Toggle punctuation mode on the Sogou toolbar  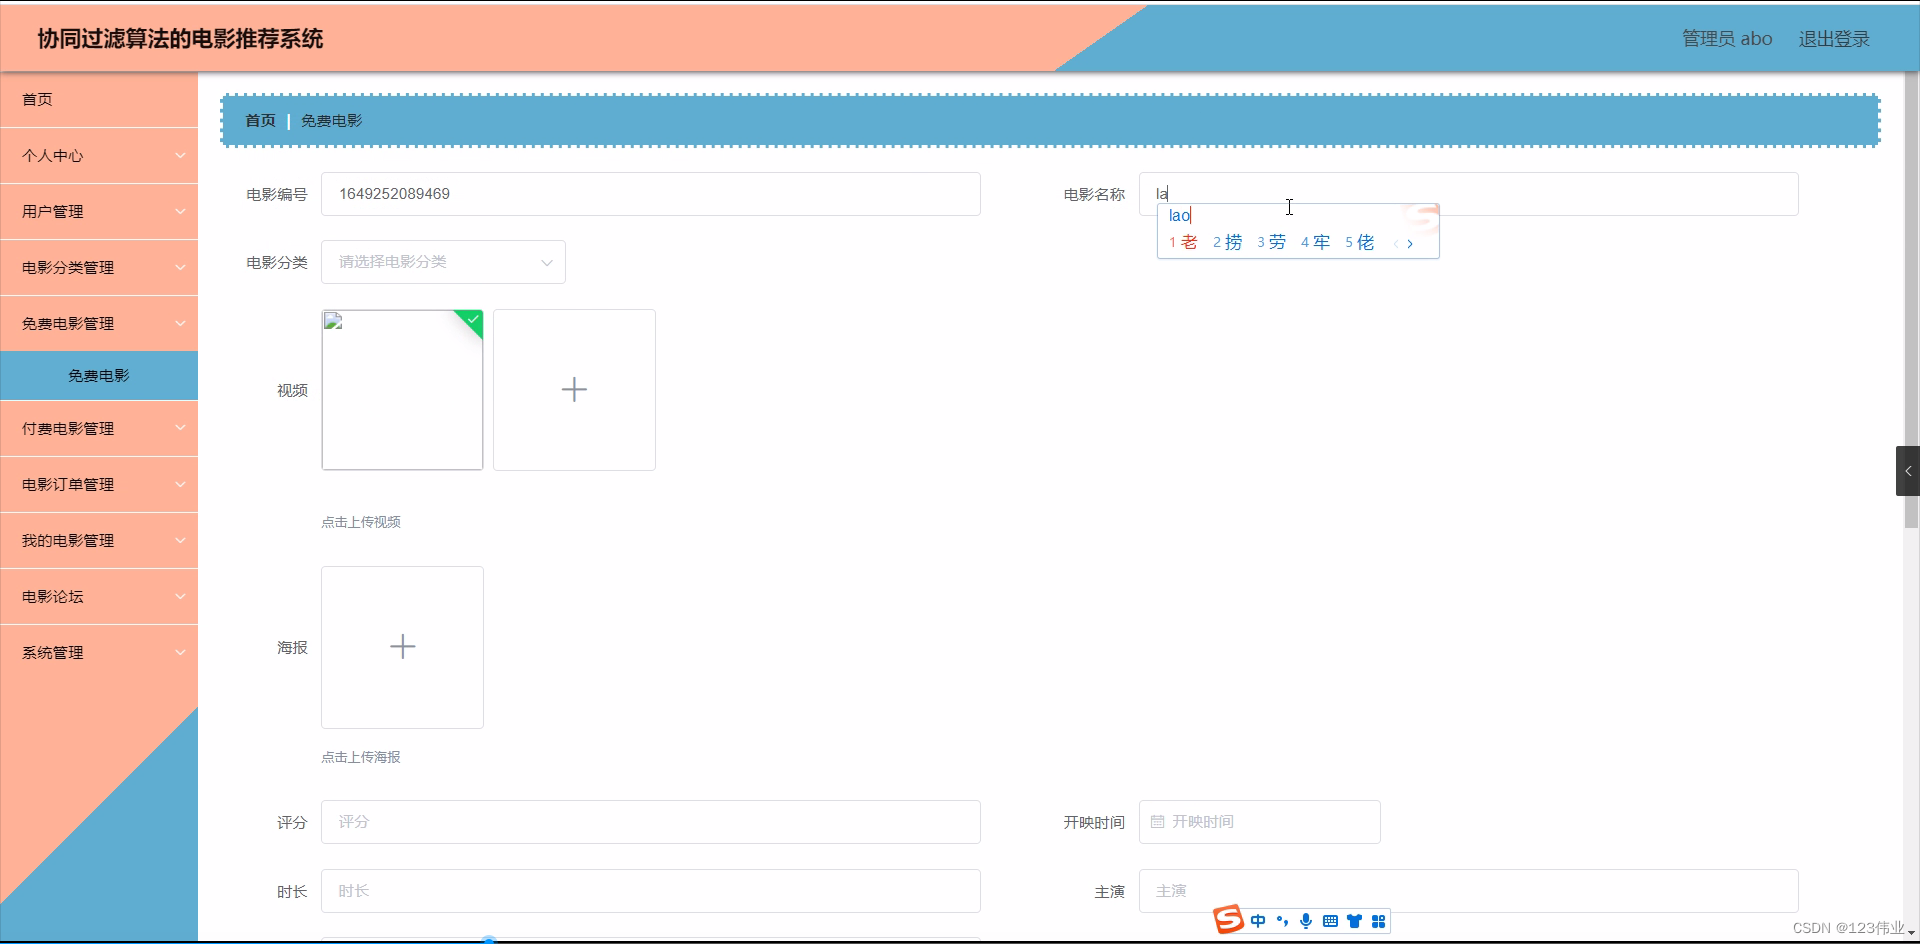(x=1283, y=920)
